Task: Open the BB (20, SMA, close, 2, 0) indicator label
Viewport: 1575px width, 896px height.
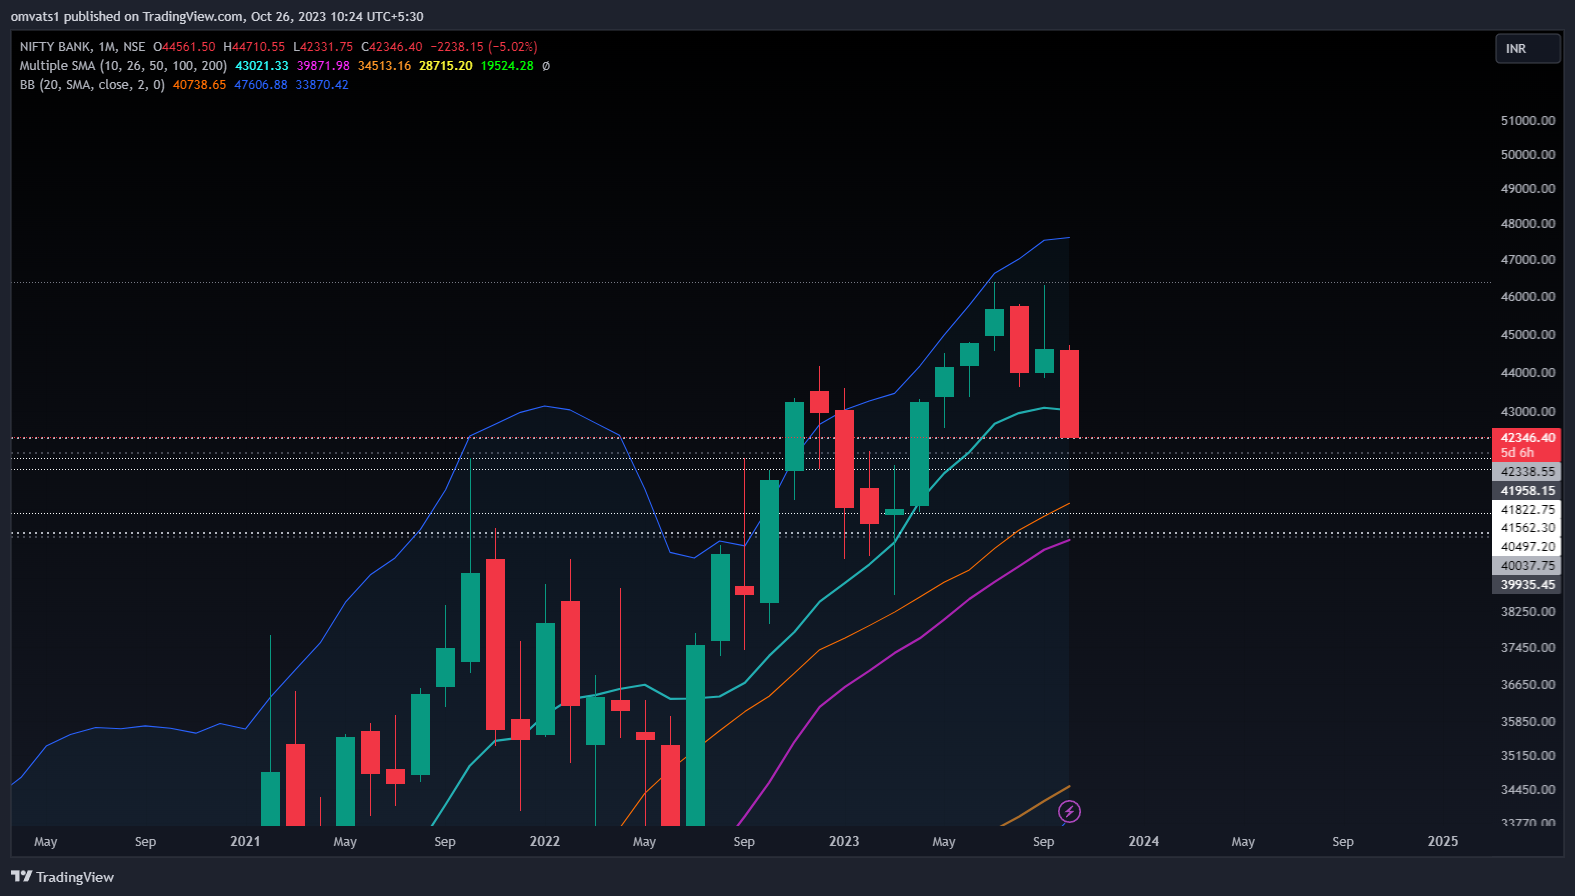Action: 92,85
